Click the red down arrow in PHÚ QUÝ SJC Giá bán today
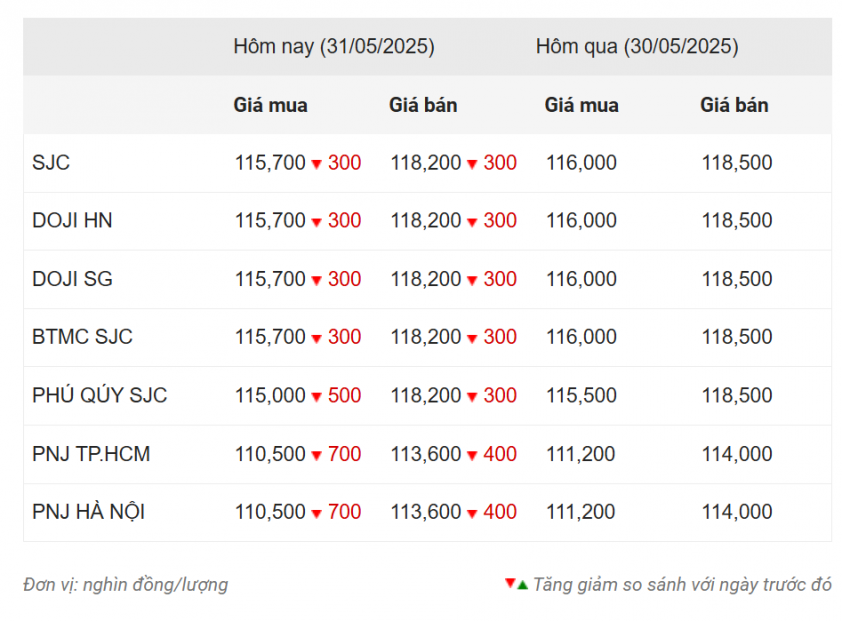Image resolution: width=842 pixels, height=621 pixels. (x=472, y=397)
